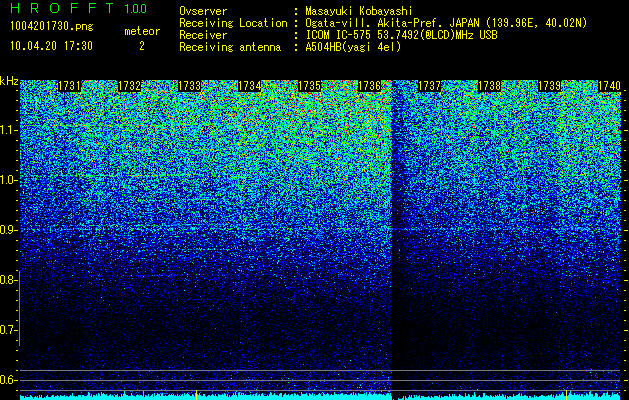
Task: Click the meteor label
Action: coord(142,31)
